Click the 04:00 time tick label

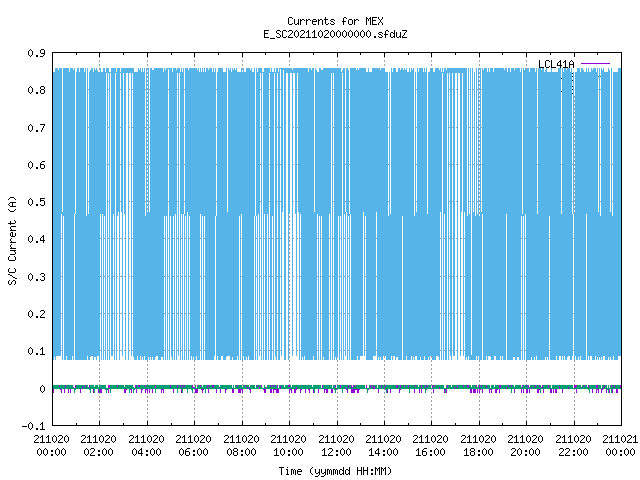(x=146, y=446)
